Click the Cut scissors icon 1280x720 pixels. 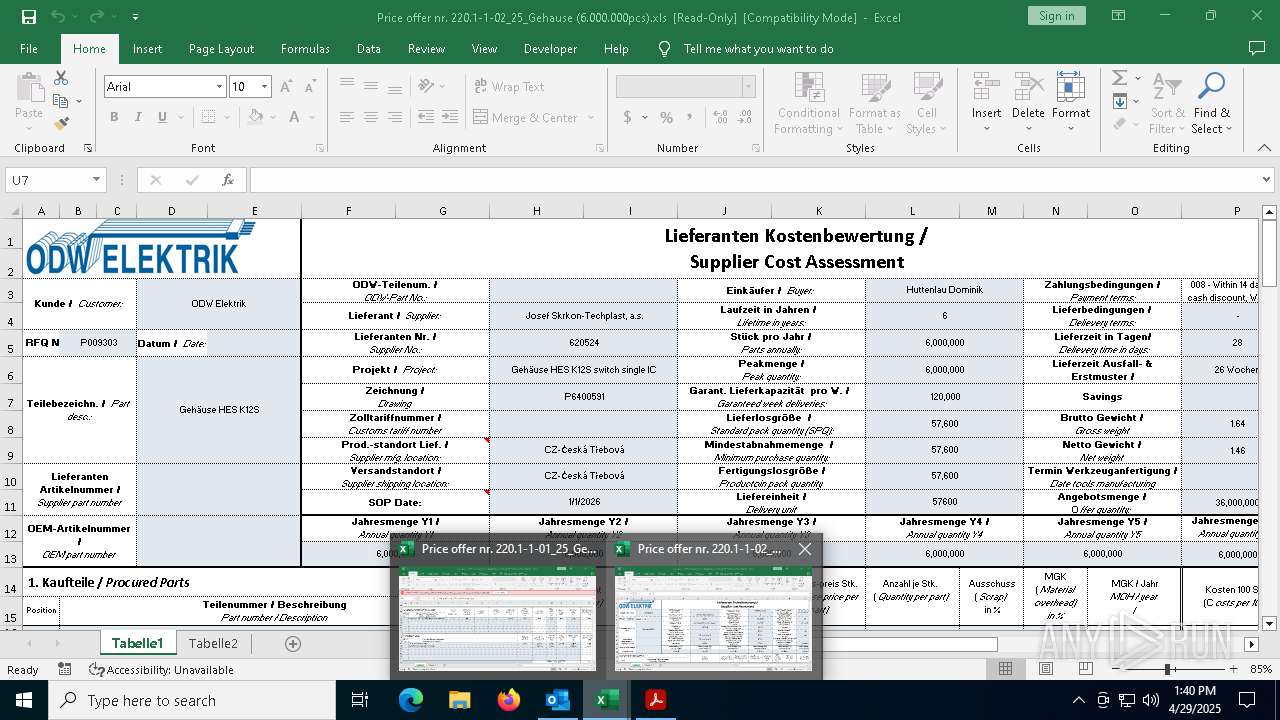[x=61, y=78]
